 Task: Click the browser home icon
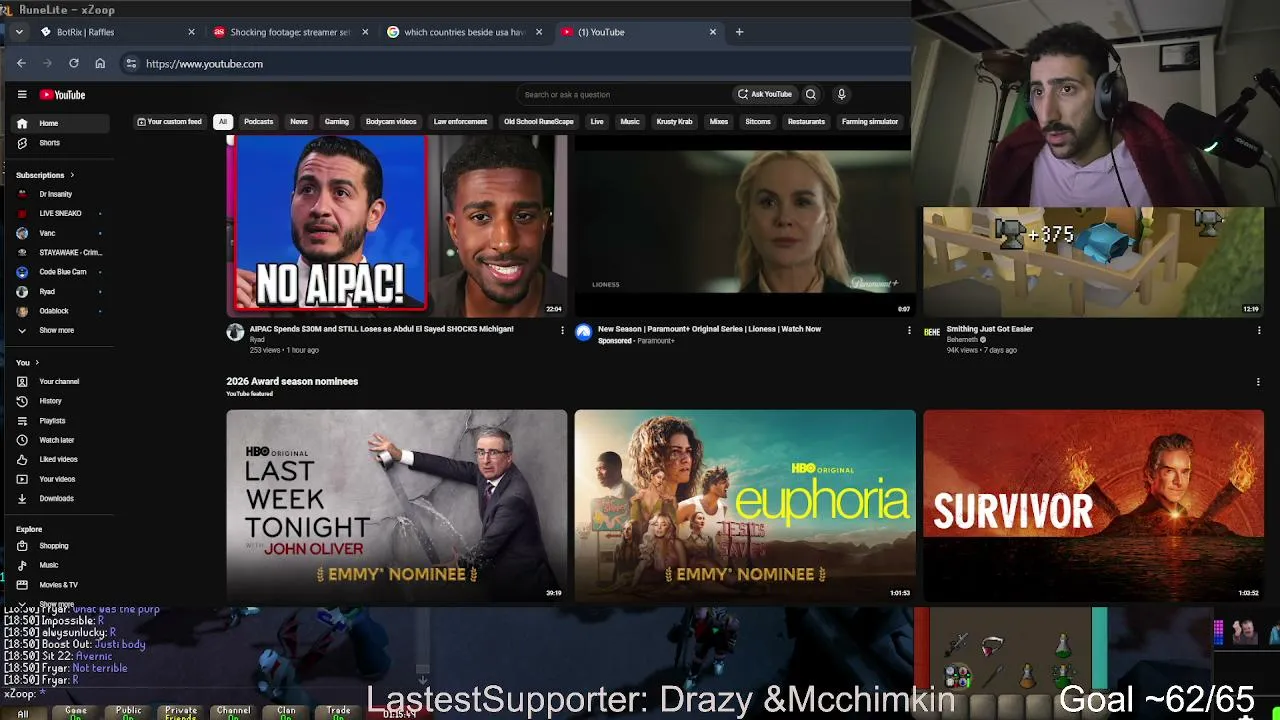[100, 63]
